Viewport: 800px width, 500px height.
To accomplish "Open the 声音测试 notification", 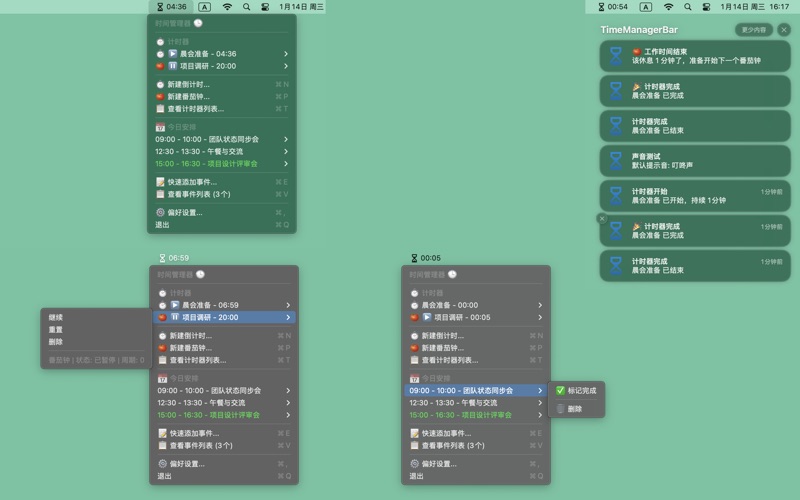I will [x=695, y=161].
